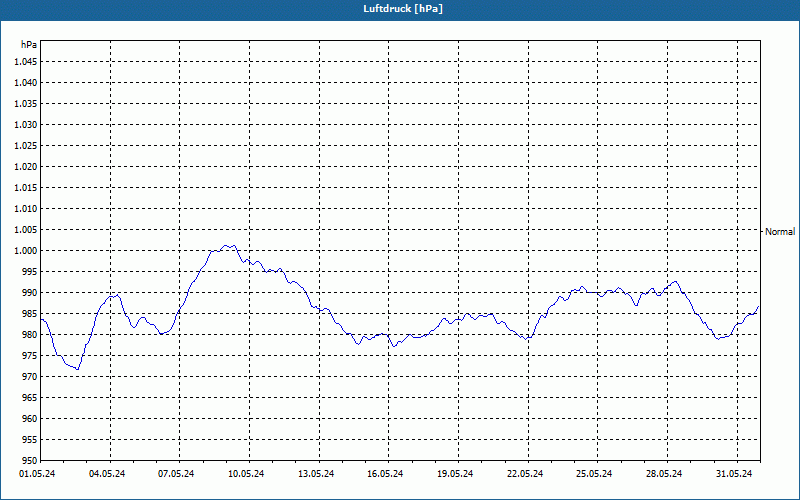
Task: Click the 01.05.24 date label
Action: [x=37, y=474]
